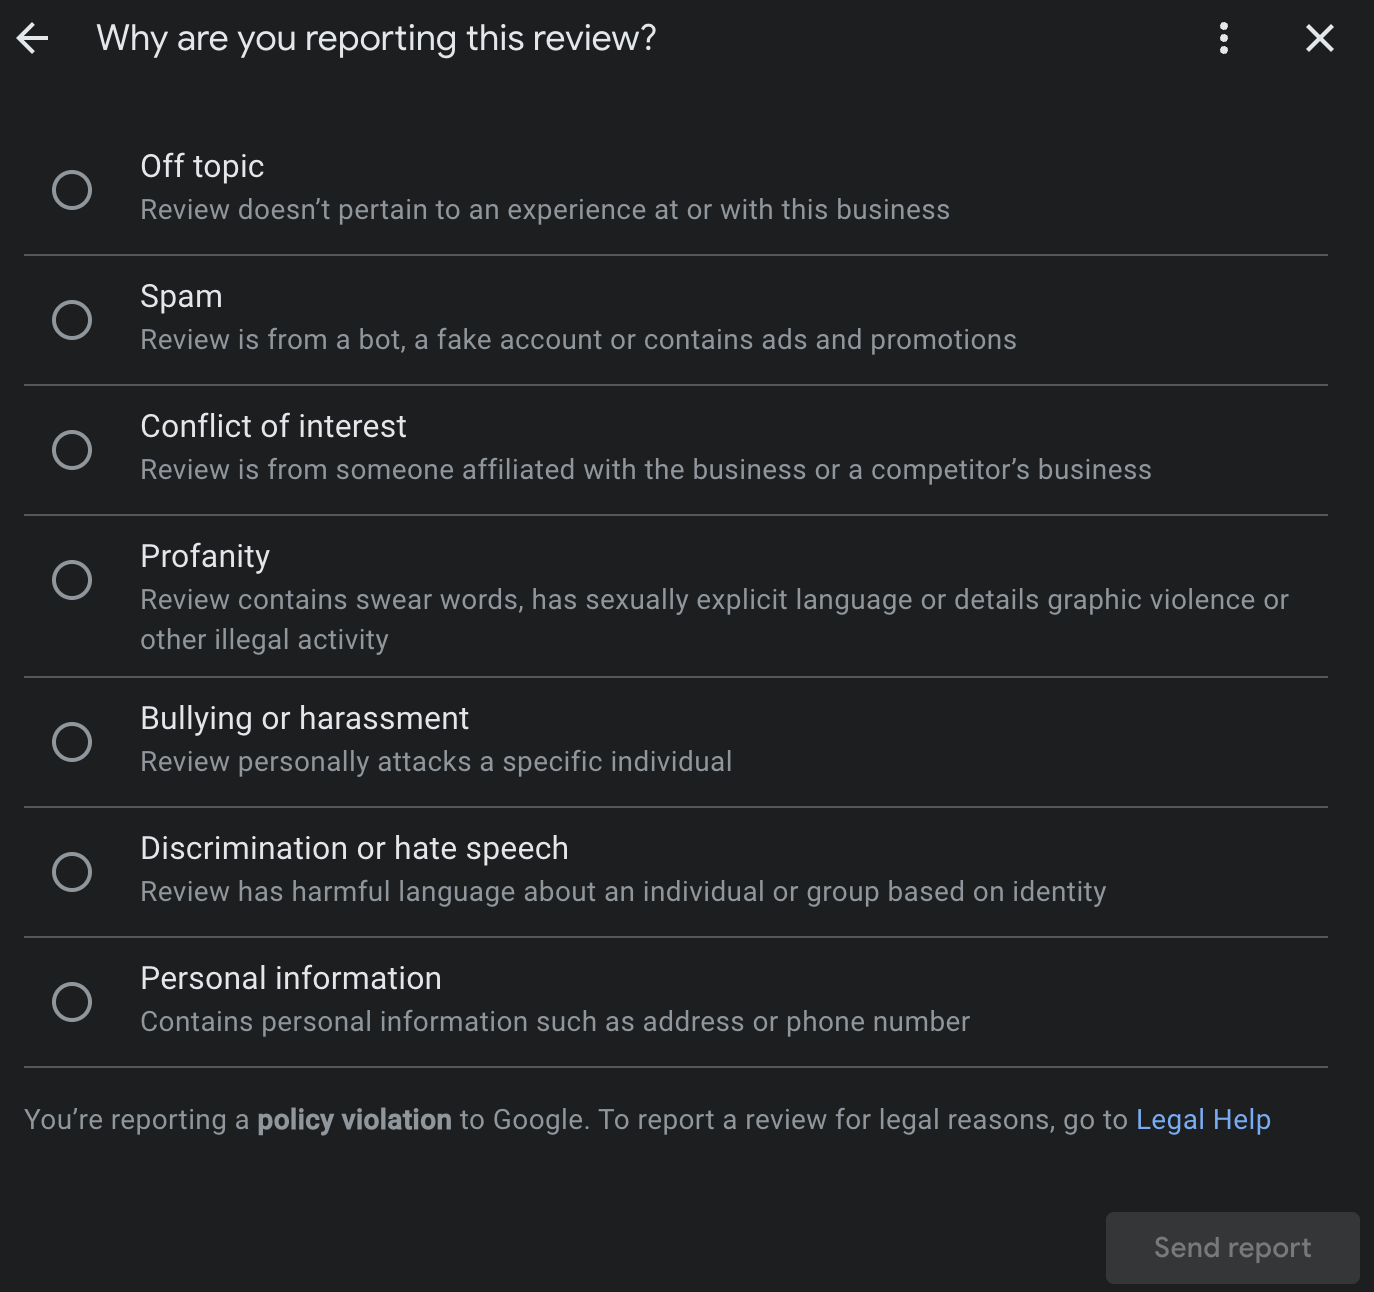This screenshot has height=1292, width=1374.
Task: Choose Discrimination or hate speech
Action: tap(71, 871)
